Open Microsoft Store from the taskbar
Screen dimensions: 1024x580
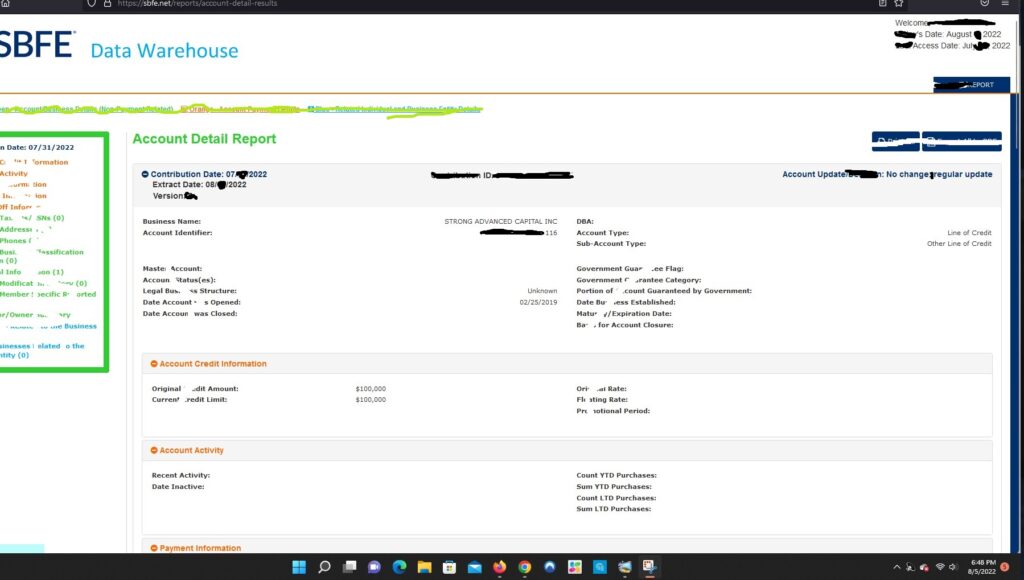pyautogui.click(x=449, y=566)
